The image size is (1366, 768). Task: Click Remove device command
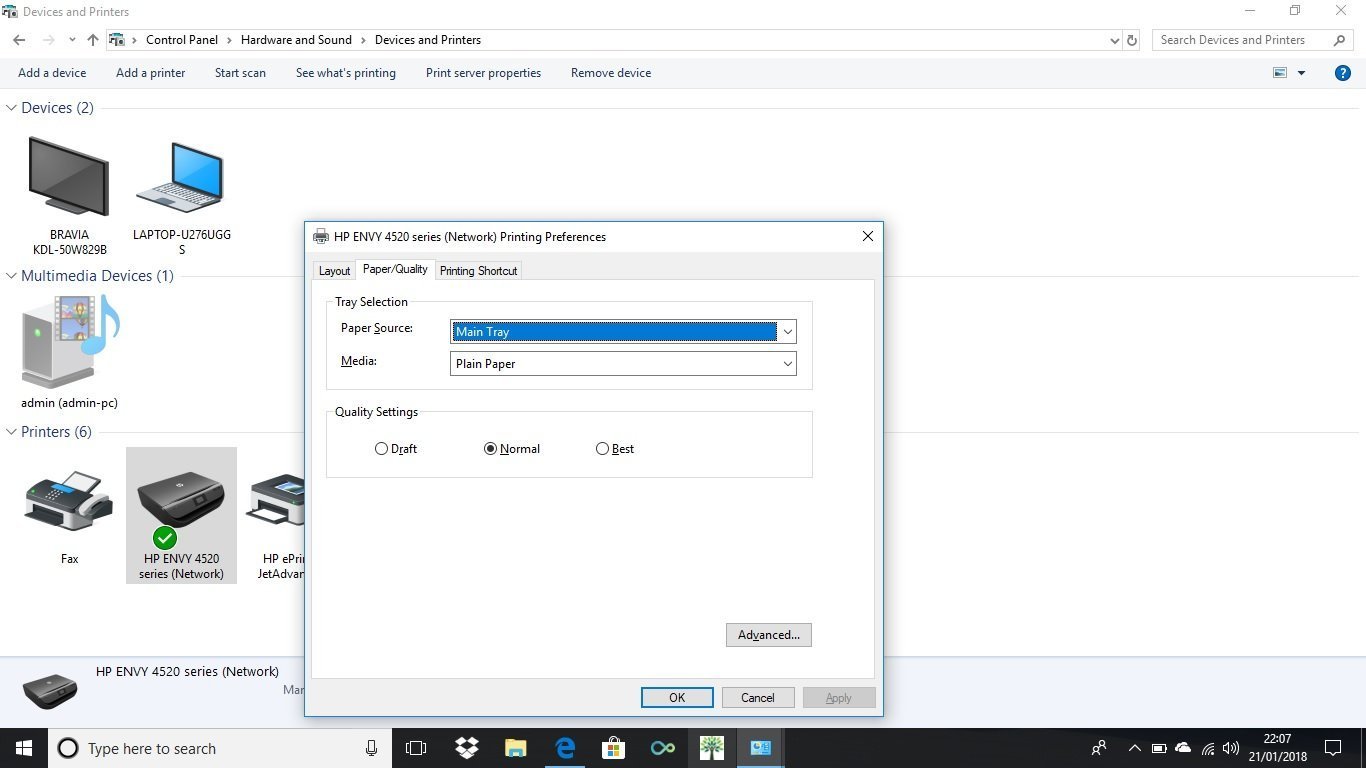[611, 73]
